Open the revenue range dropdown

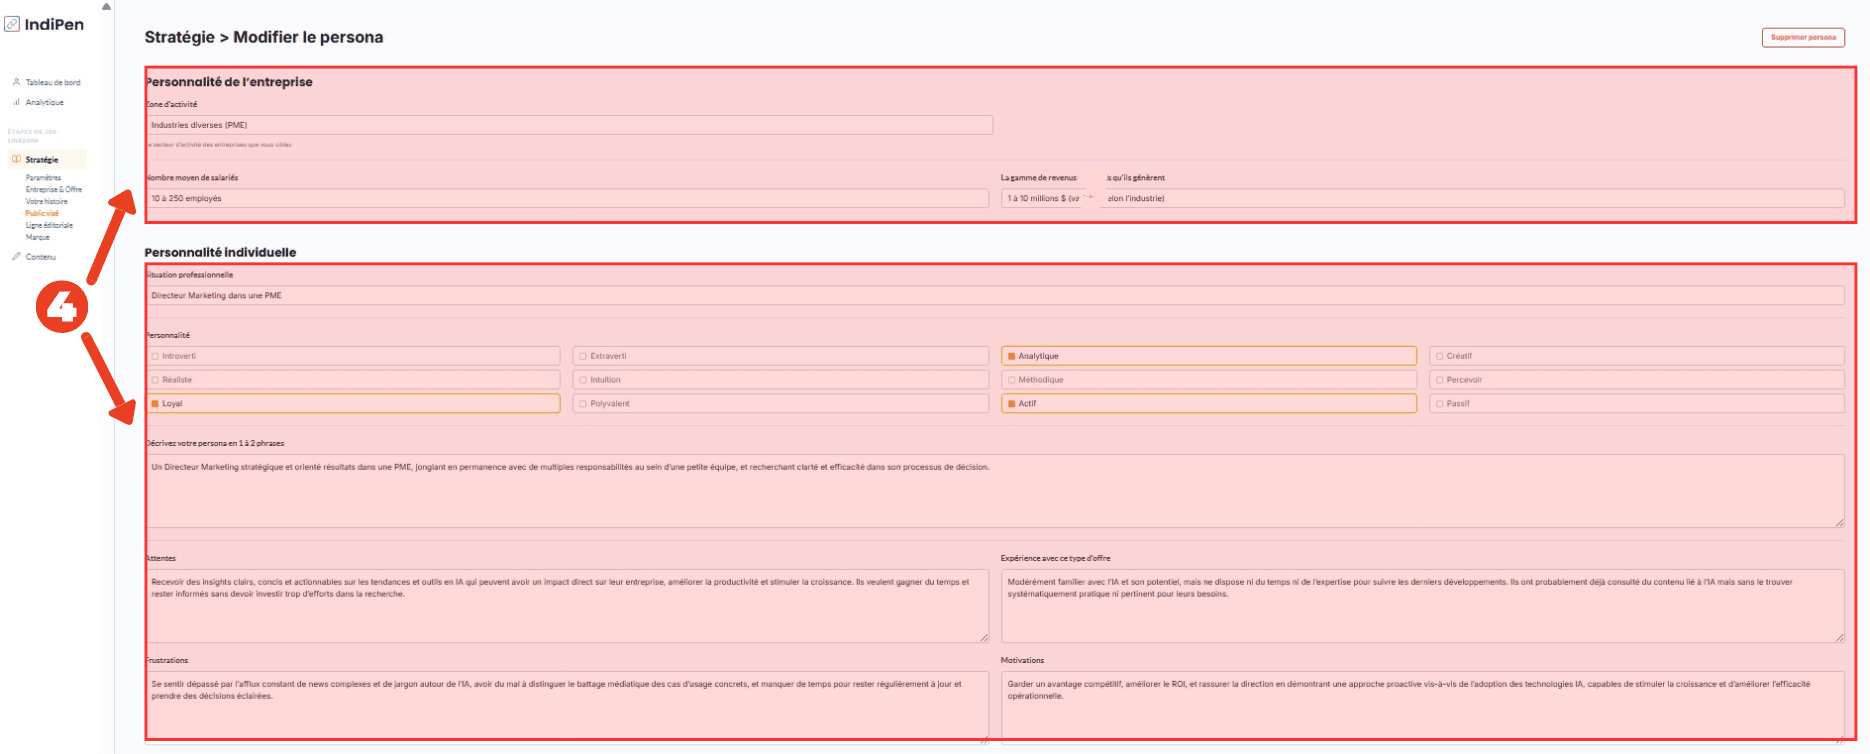tap(1046, 199)
